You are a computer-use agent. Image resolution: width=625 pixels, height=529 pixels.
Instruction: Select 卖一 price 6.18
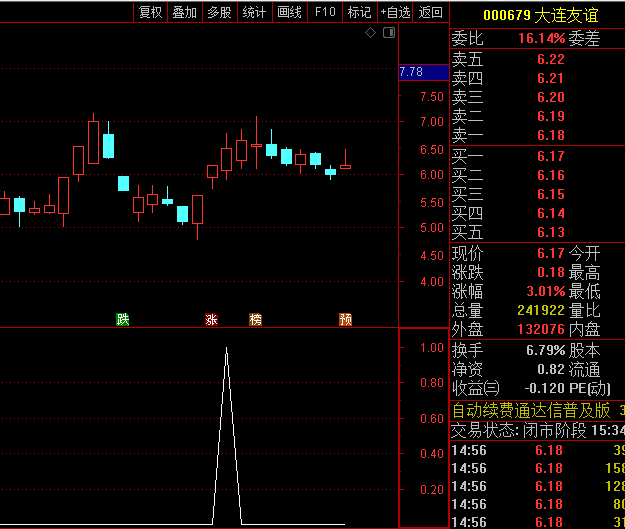coord(551,135)
